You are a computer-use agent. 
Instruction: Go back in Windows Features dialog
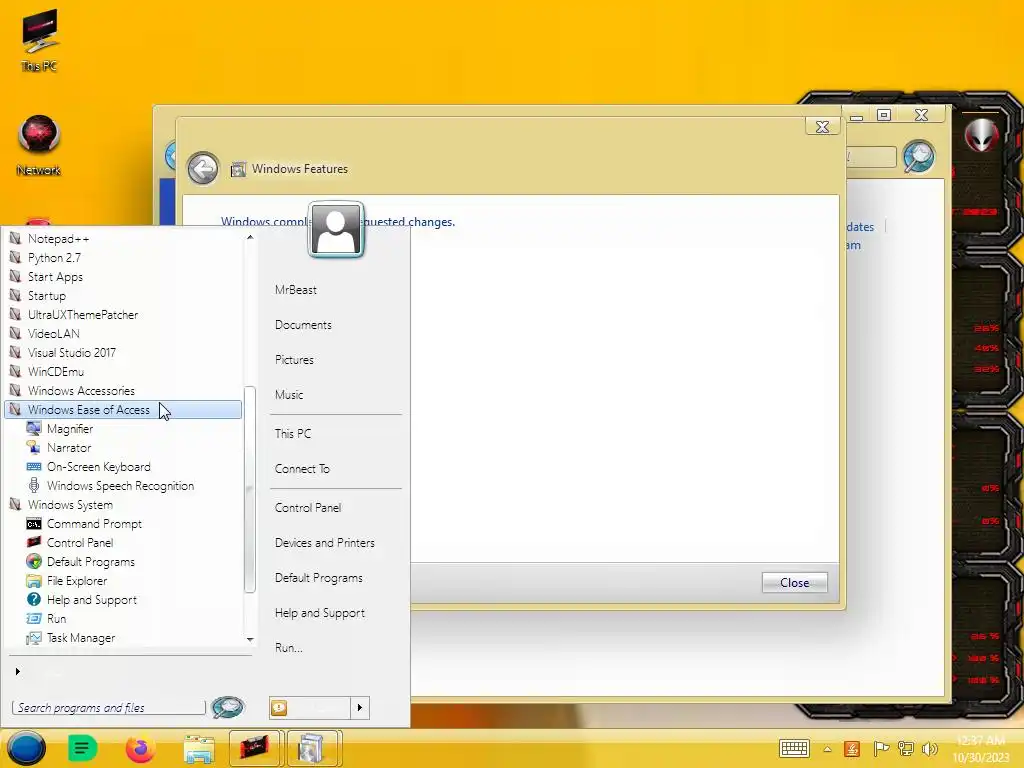(203, 169)
